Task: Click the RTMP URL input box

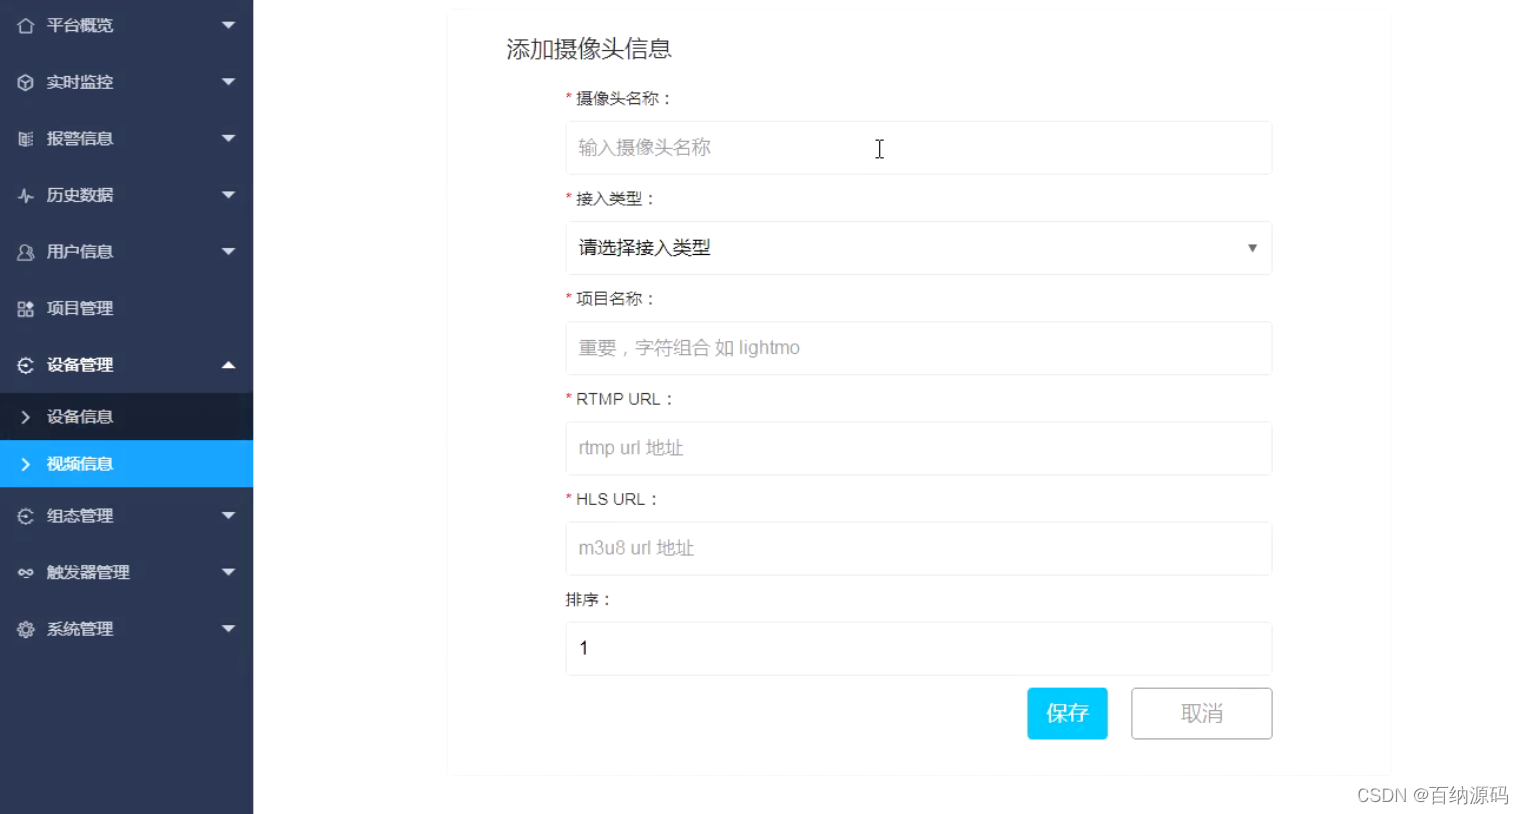Action: pyautogui.click(x=918, y=448)
